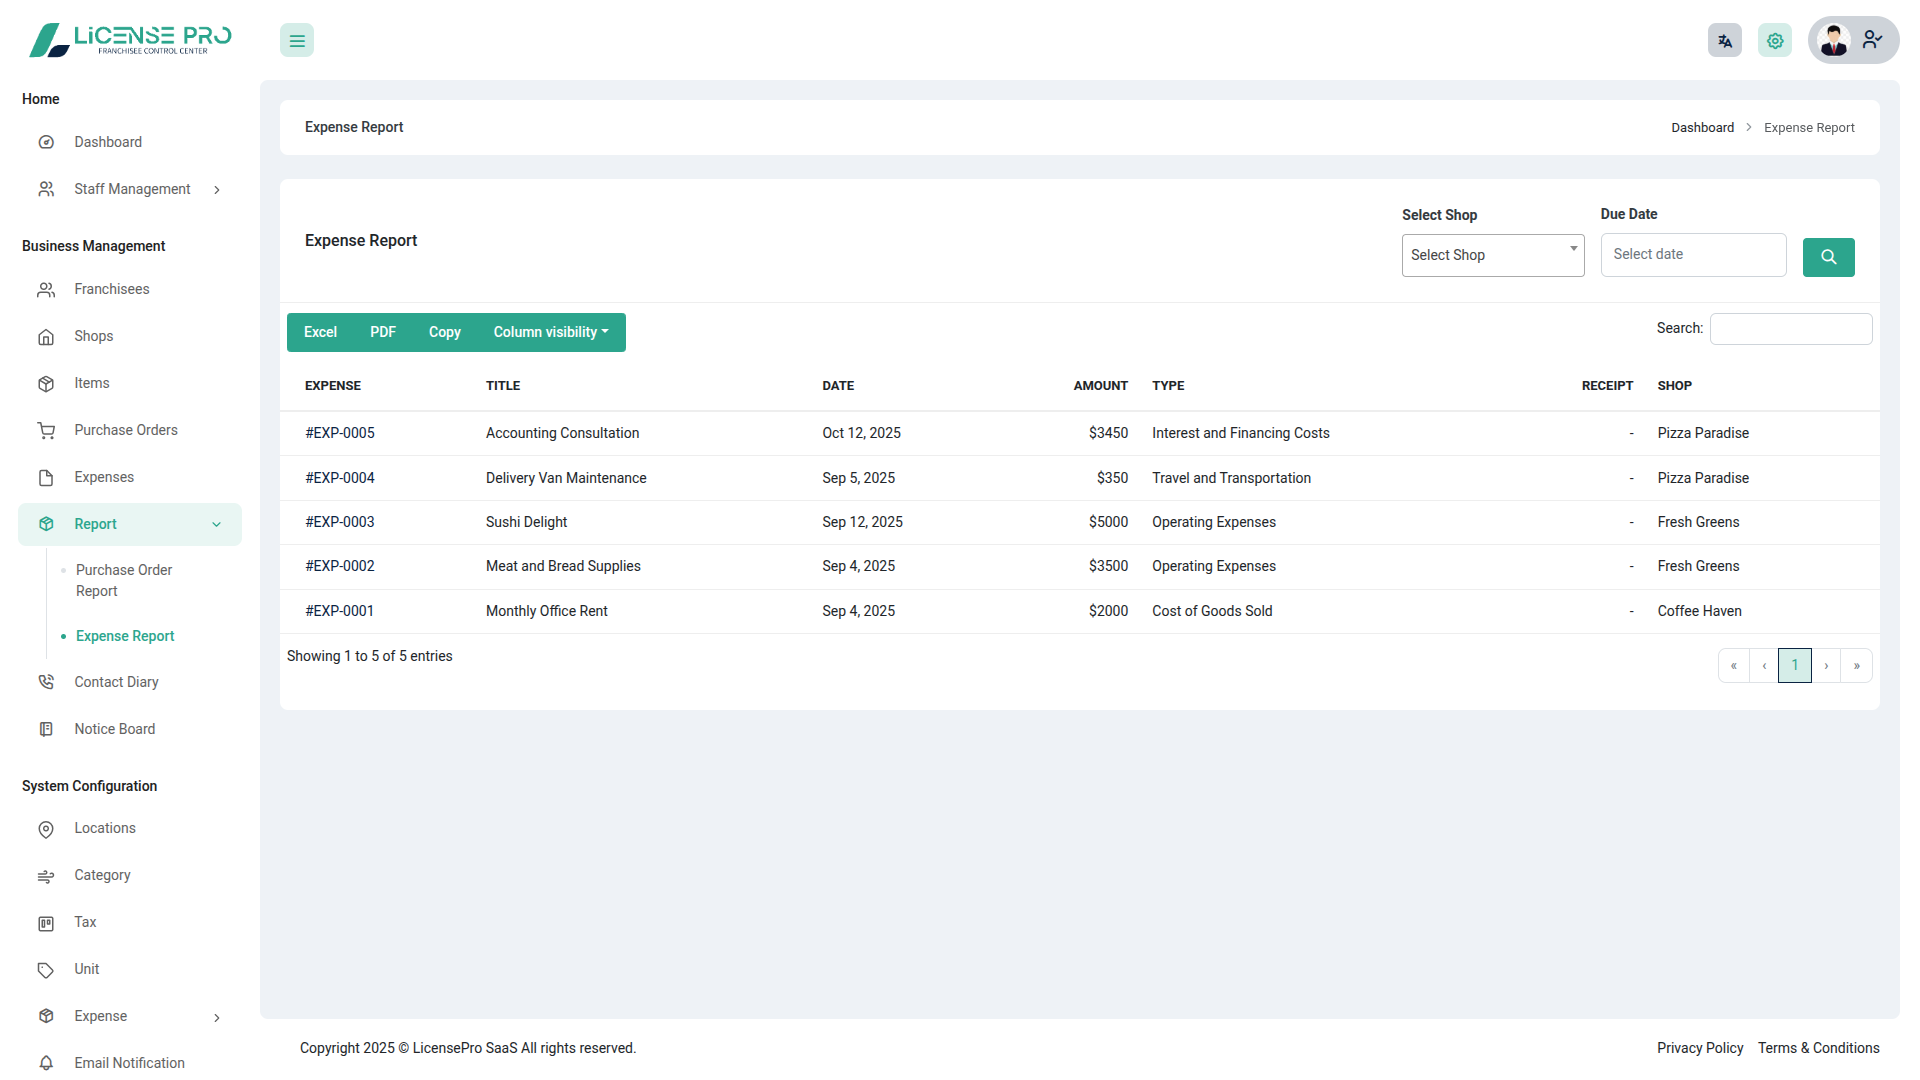Screen dimensions: 1920x1080
Task: Click the hamburger menu toggle icon
Action: click(x=297, y=41)
